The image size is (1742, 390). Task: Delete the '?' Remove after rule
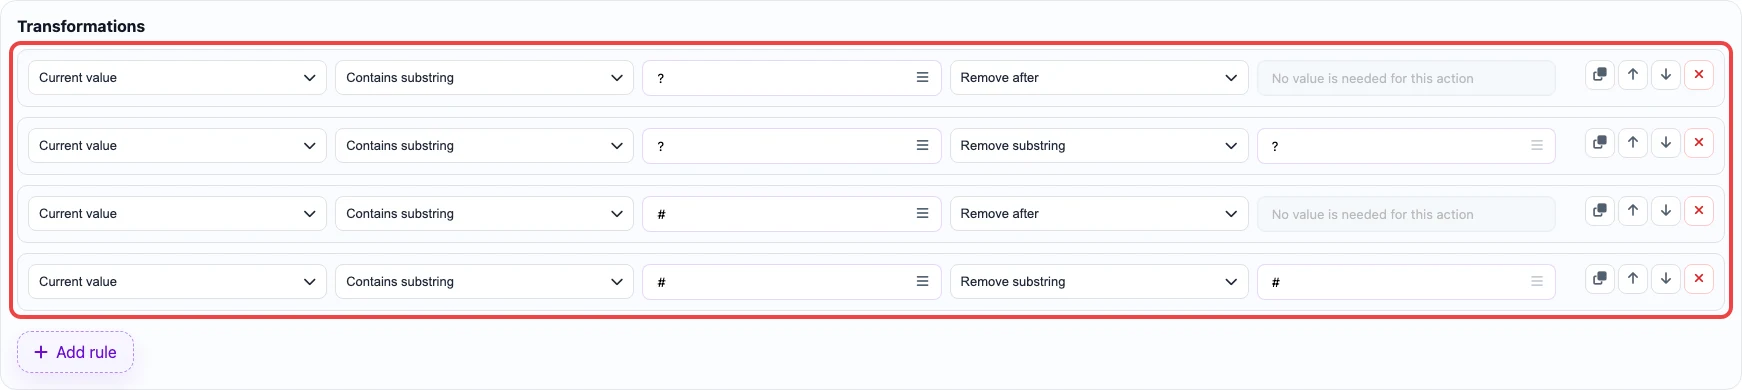(1699, 75)
